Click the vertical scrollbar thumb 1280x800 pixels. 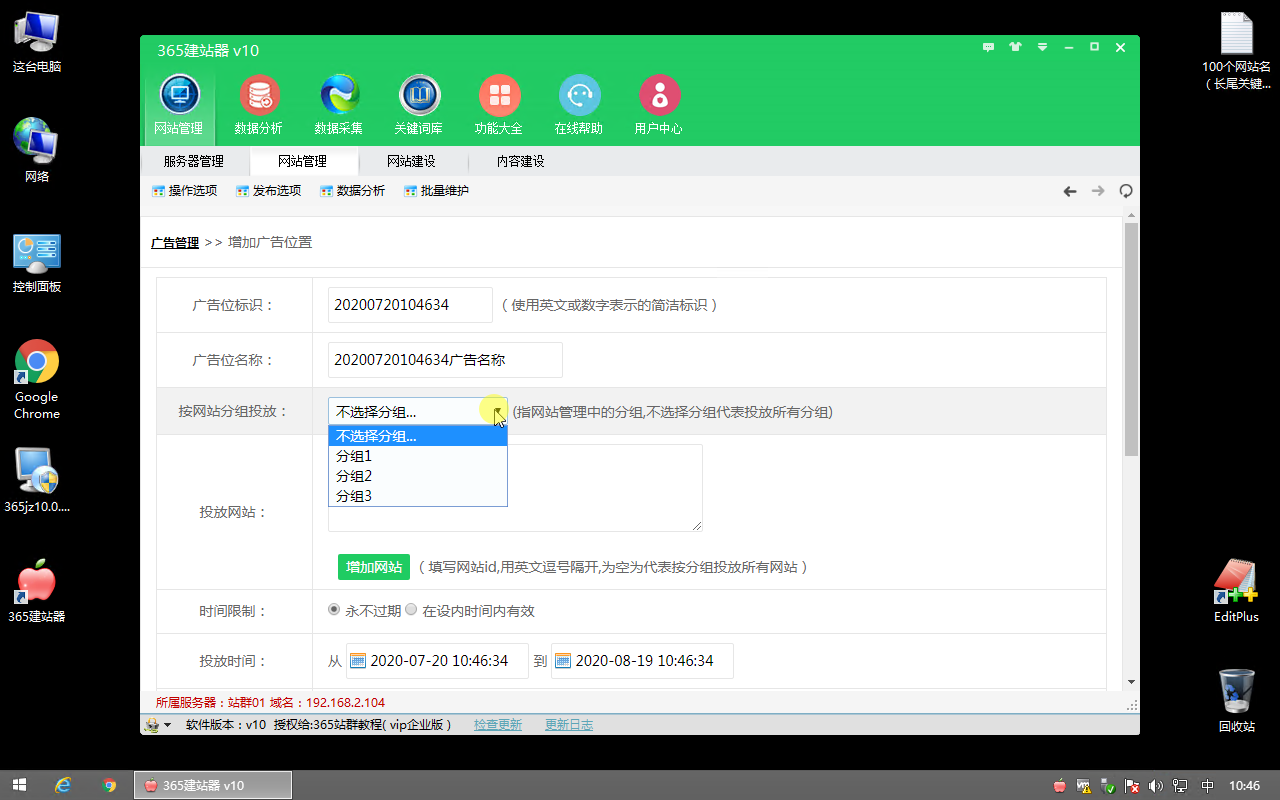1132,340
